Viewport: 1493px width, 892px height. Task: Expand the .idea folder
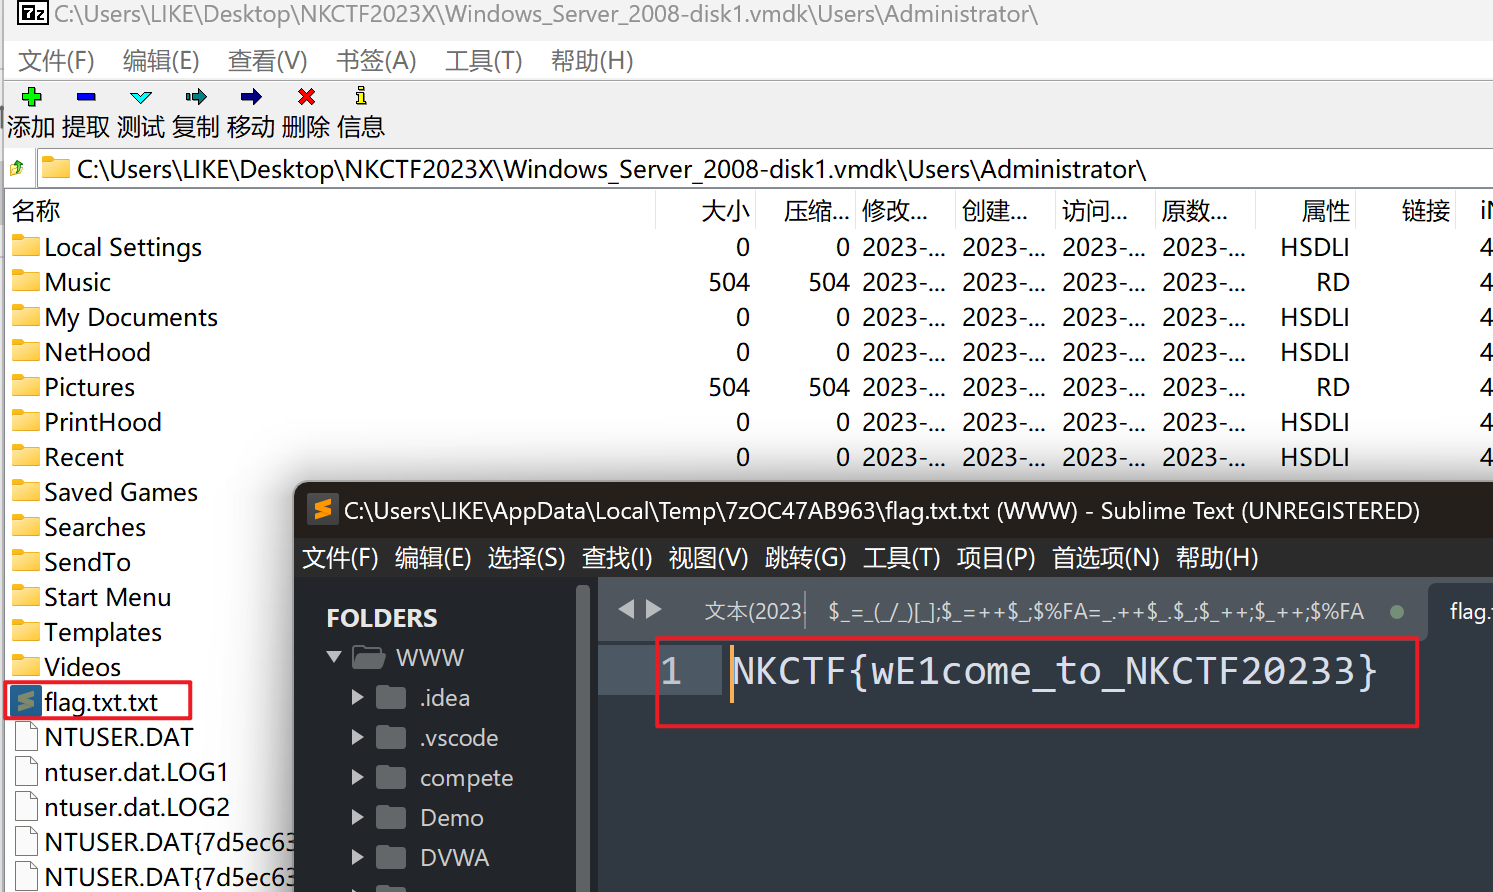(357, 697)
